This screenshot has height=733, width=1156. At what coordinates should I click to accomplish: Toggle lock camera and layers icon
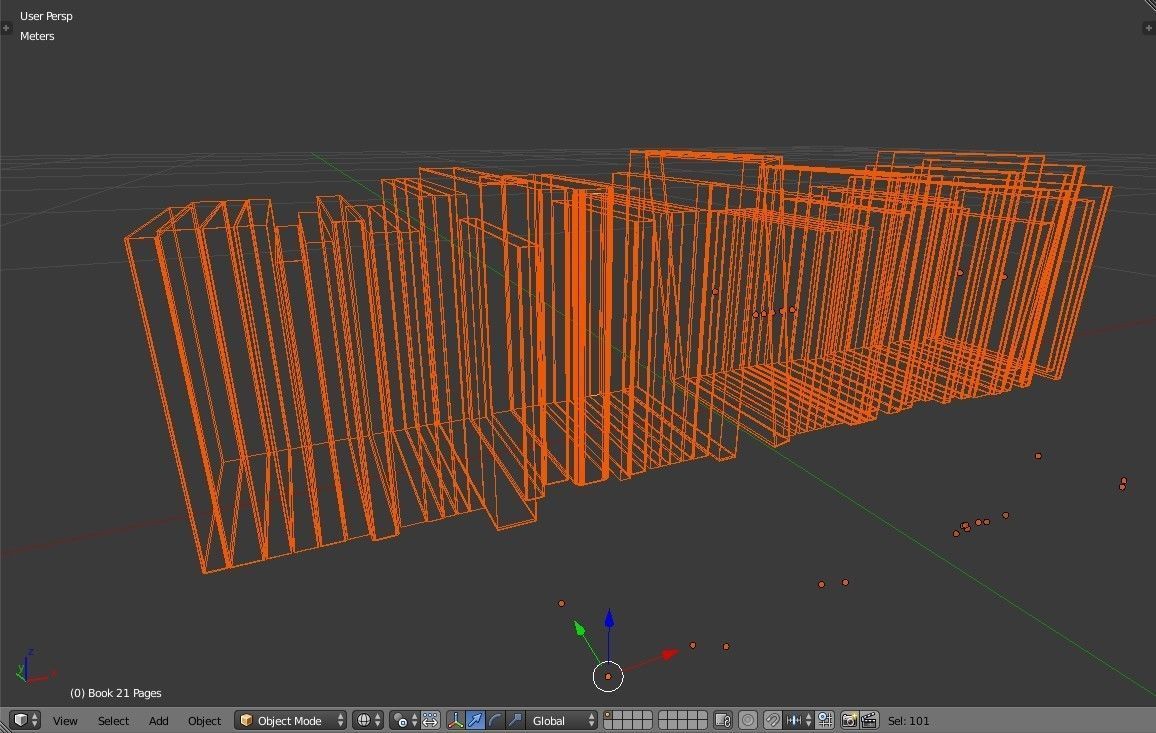pyautogui.click(x=723, y=720)
